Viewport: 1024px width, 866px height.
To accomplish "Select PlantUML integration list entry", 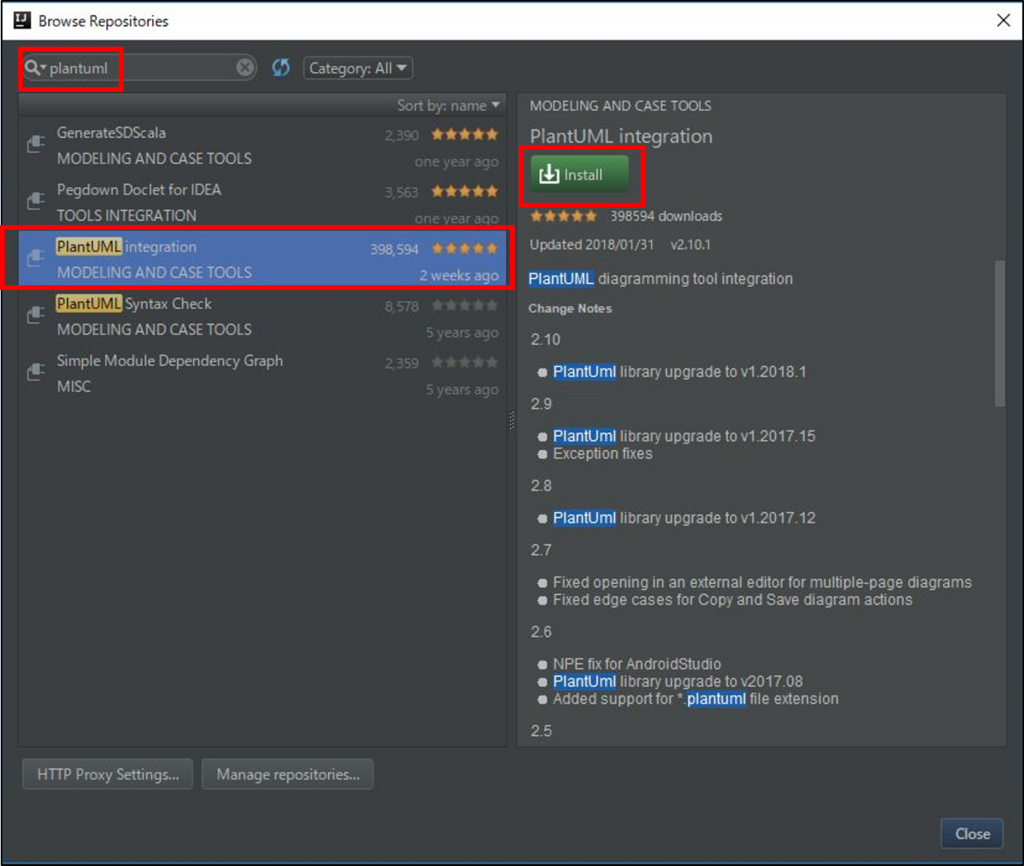I will [x=263, y=259].
